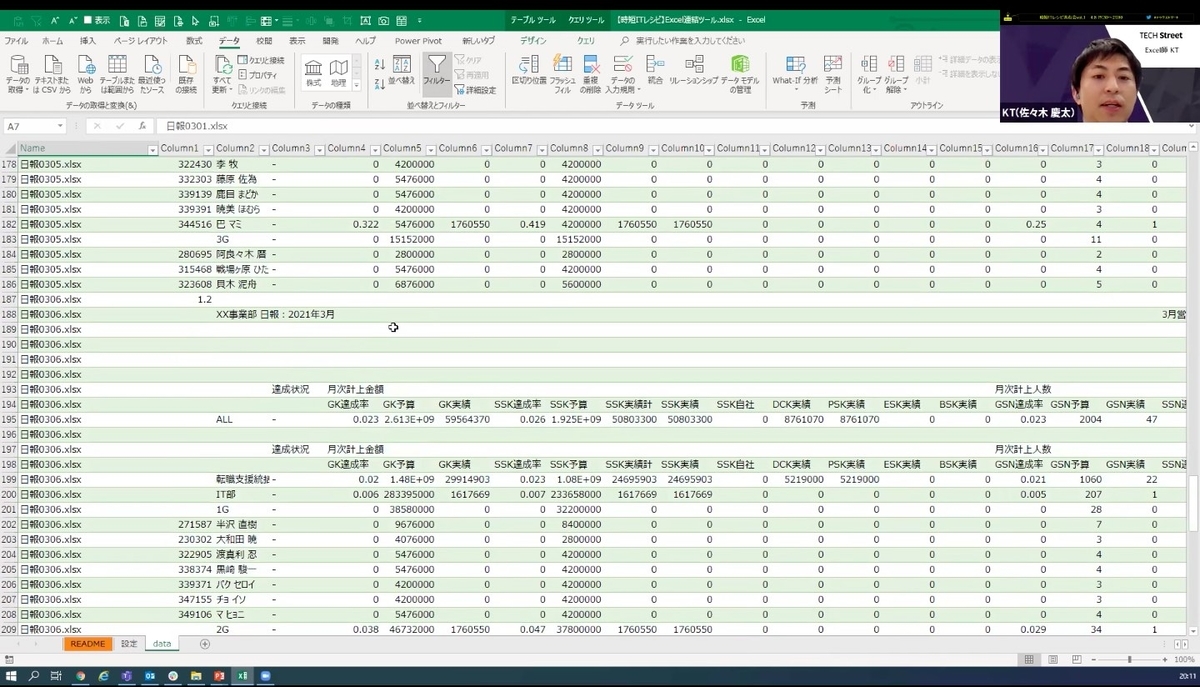The image size is (1200, 687).
Task: Open データ モデルの管理
Action: [740, 75]
